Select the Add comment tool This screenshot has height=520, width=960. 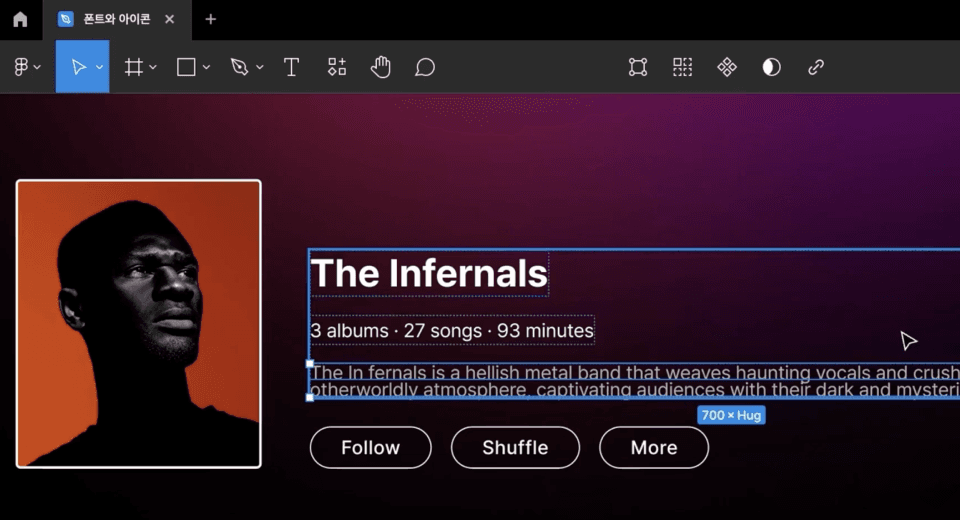coord(425,67)
